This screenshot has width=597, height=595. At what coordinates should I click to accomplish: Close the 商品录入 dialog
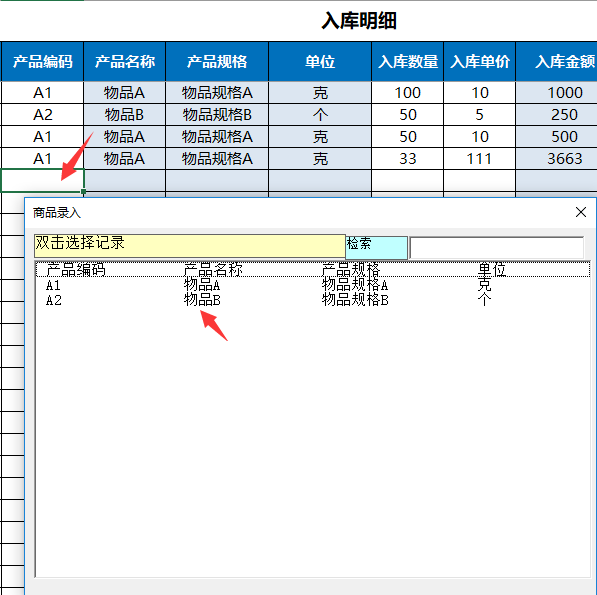tap(581, 212)
